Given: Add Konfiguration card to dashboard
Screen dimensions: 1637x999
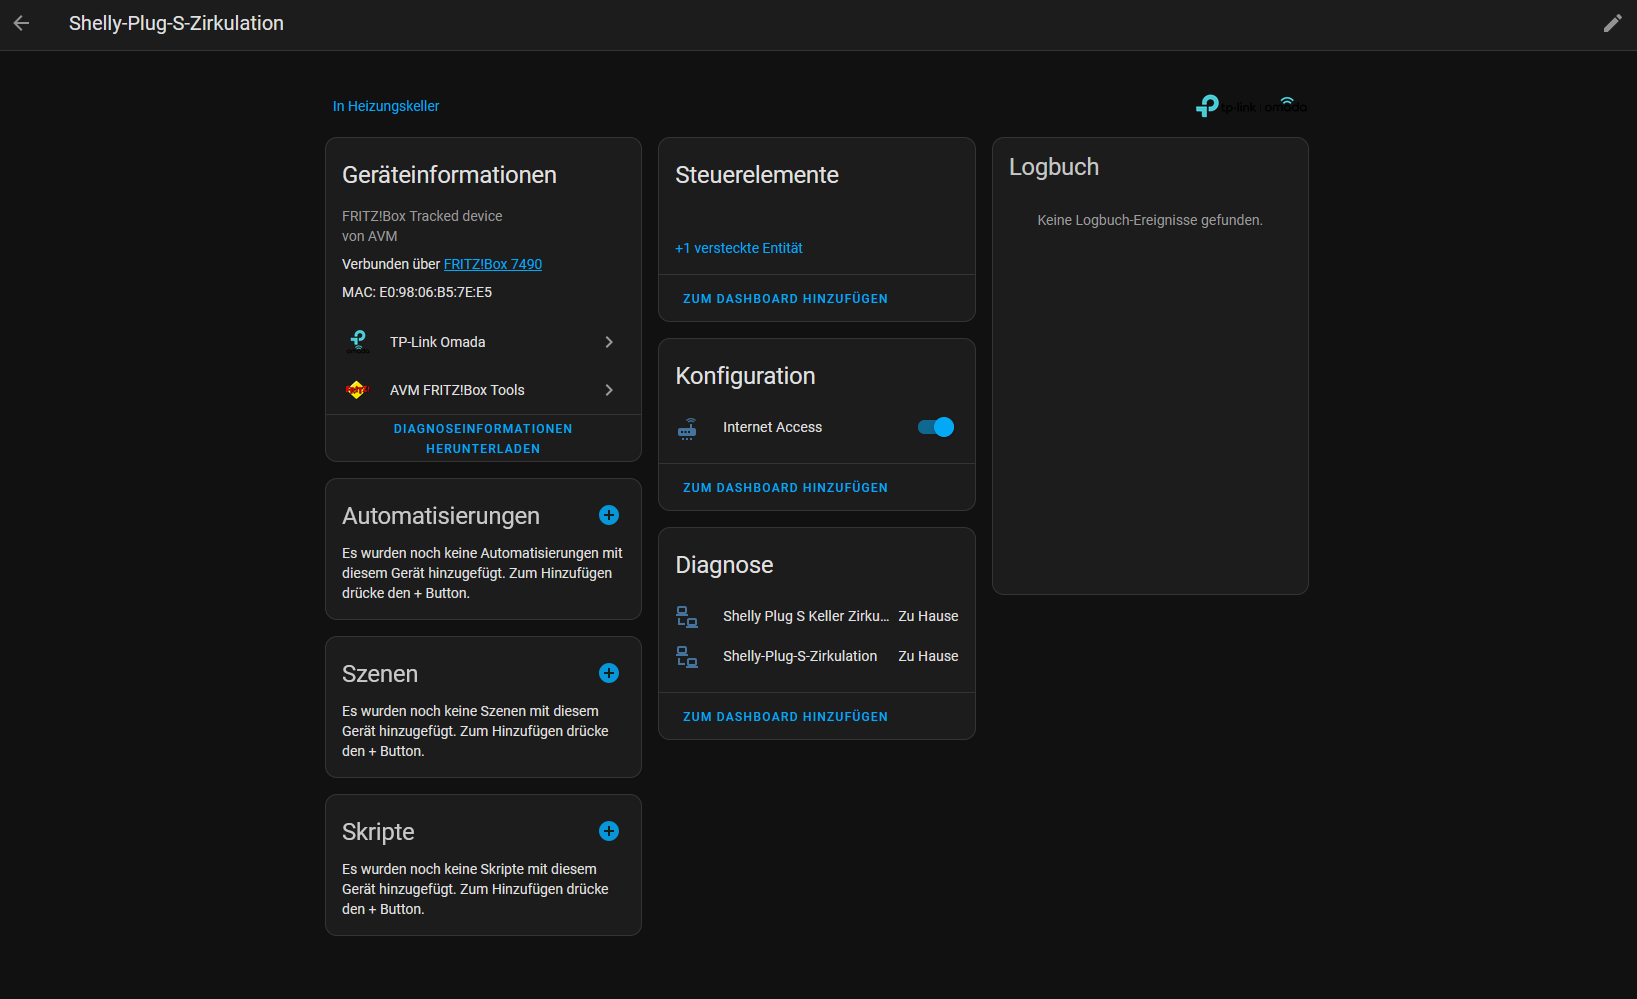Looking at the screenshot, I should tap(785, 488).
